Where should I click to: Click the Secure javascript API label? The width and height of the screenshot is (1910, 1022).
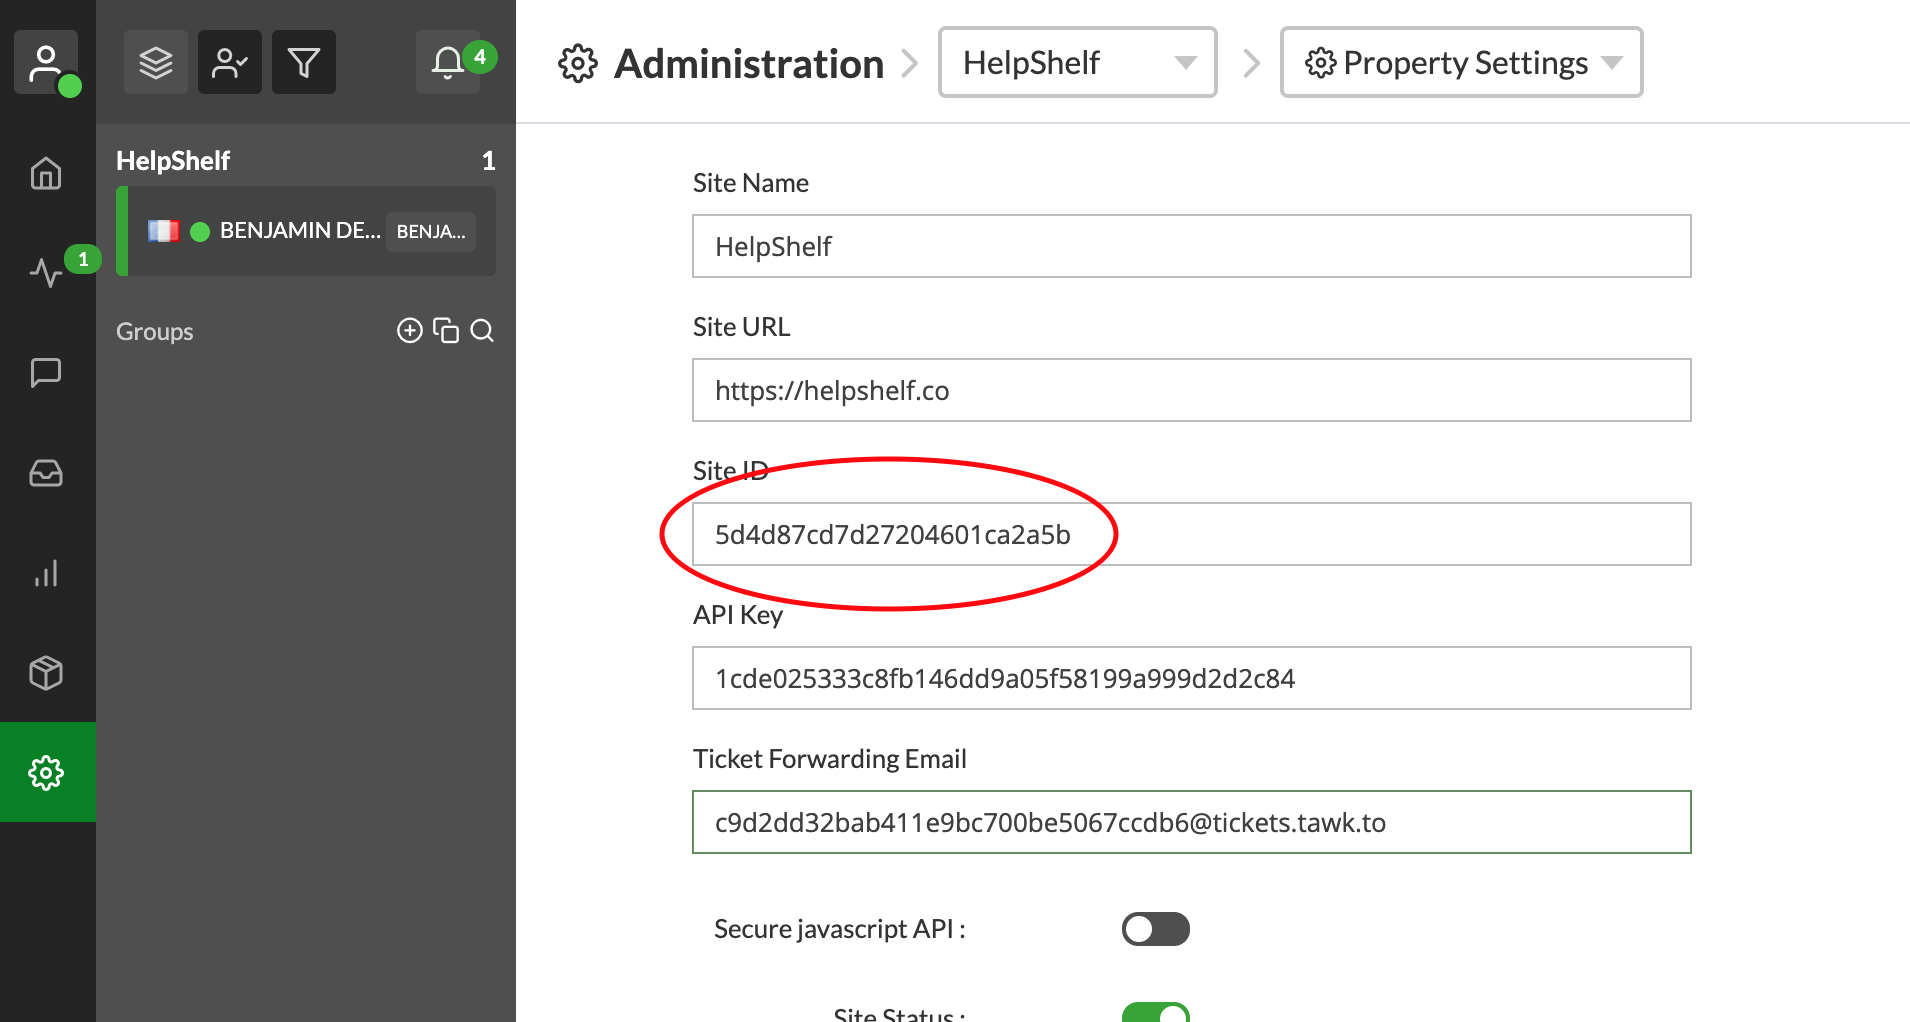click(x=840, y=929)
